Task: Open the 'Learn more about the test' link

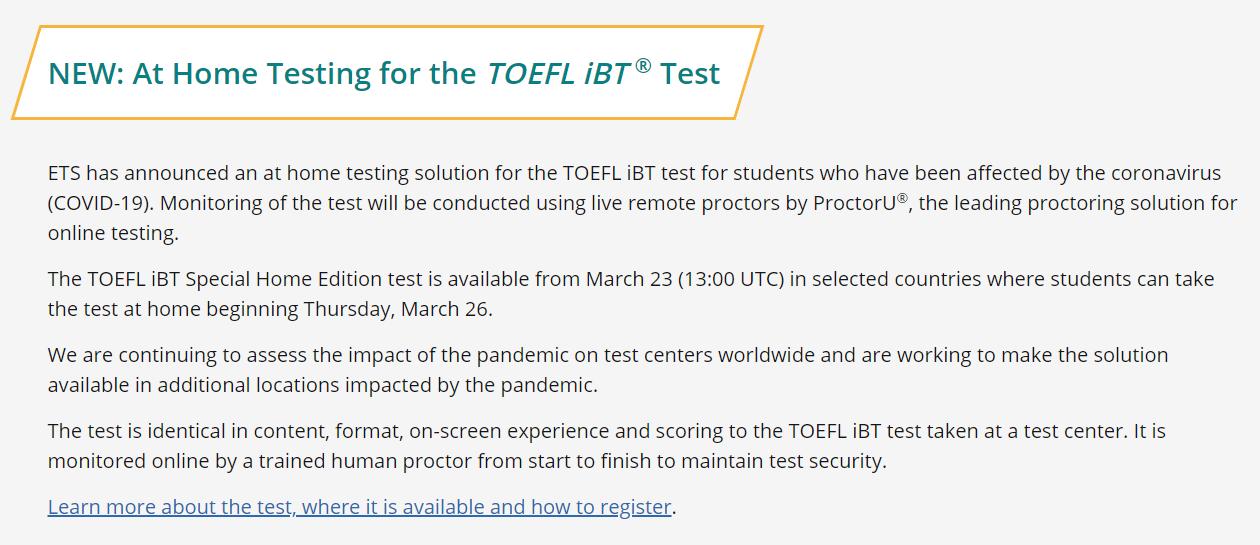Action: point(170,507)
